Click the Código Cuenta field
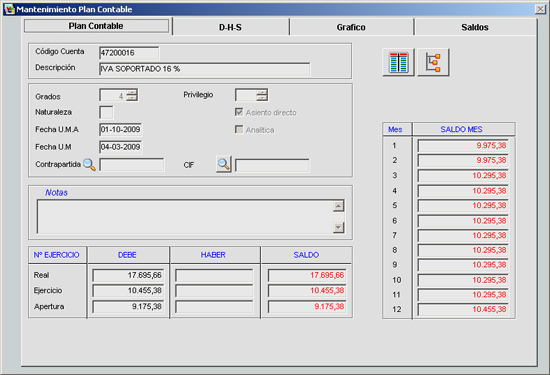Viewport: 550px width, 375px height. [129, 53]
